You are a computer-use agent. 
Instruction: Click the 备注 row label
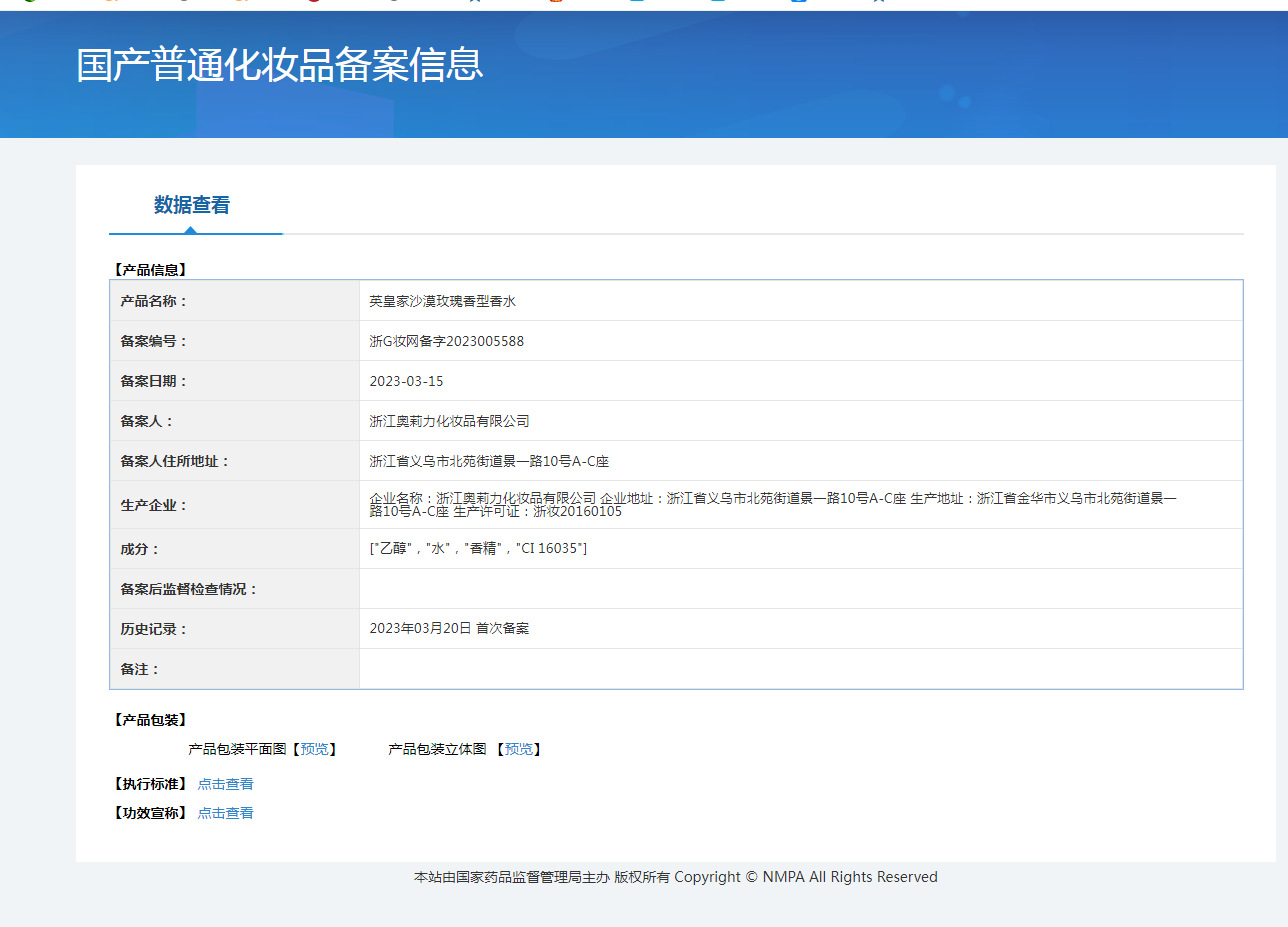[x=140, y=669]
